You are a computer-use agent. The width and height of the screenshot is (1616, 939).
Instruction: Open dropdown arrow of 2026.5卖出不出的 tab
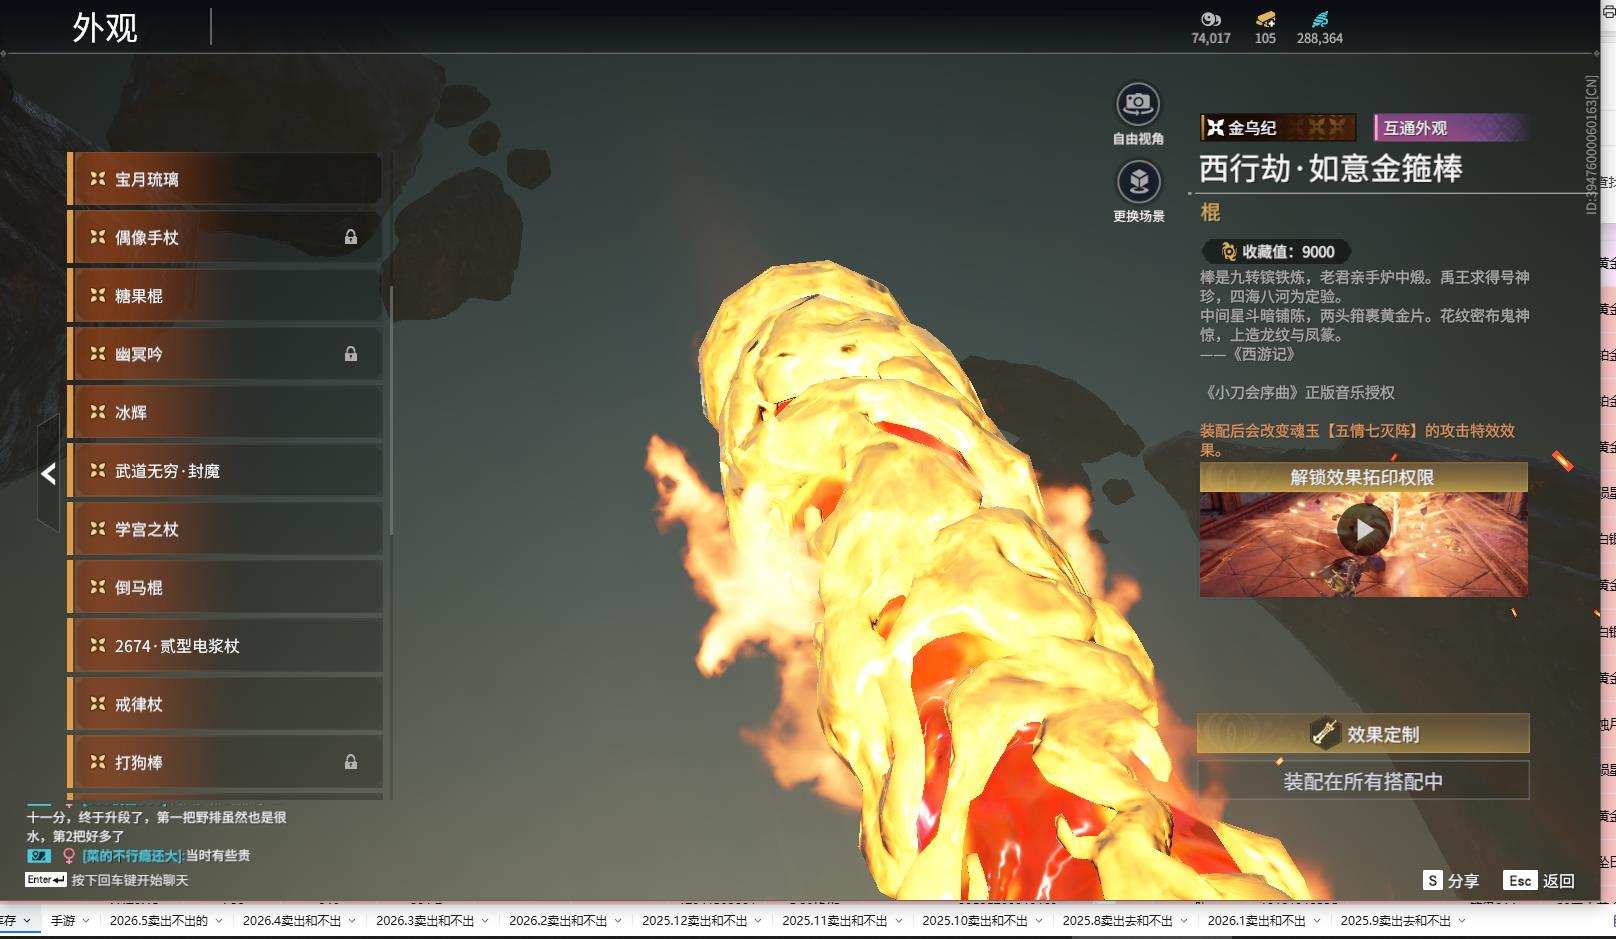219,921
